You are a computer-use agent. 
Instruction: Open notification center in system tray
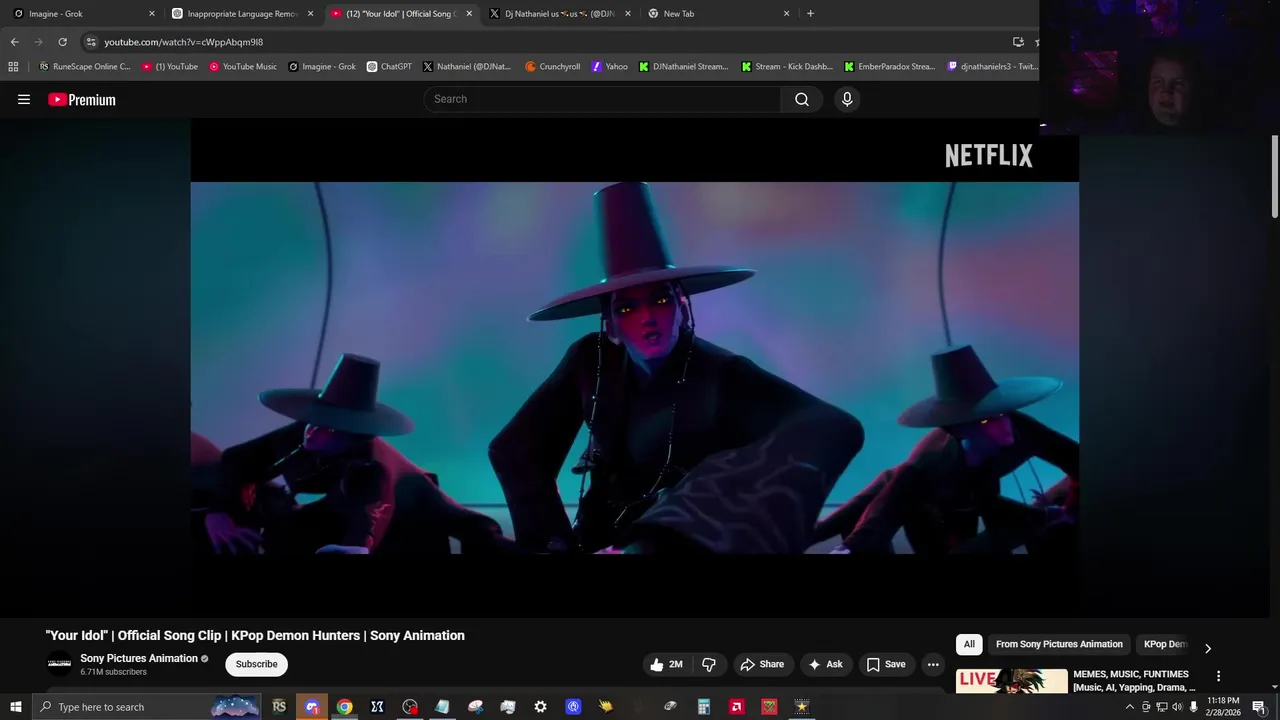[x=1259, y=707]
